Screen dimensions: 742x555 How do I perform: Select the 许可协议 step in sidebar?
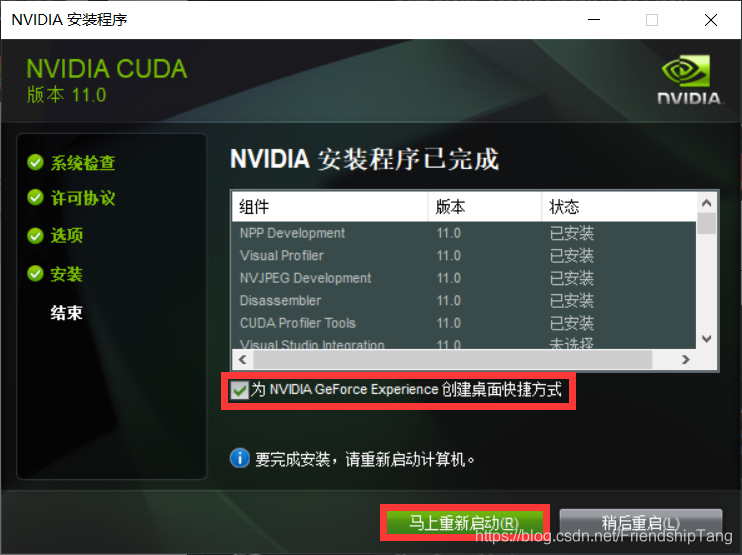83,198
